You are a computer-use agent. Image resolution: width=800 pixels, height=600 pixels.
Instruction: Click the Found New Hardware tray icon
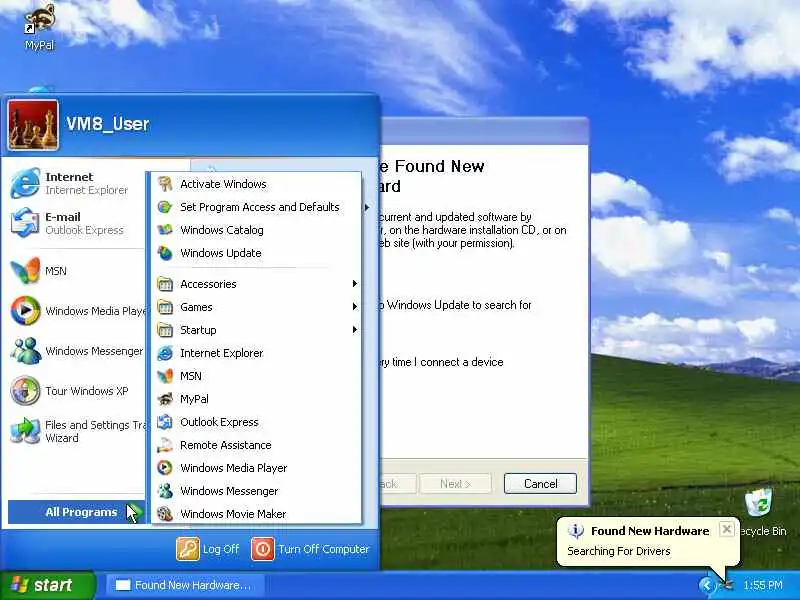(x=726, y=585)
